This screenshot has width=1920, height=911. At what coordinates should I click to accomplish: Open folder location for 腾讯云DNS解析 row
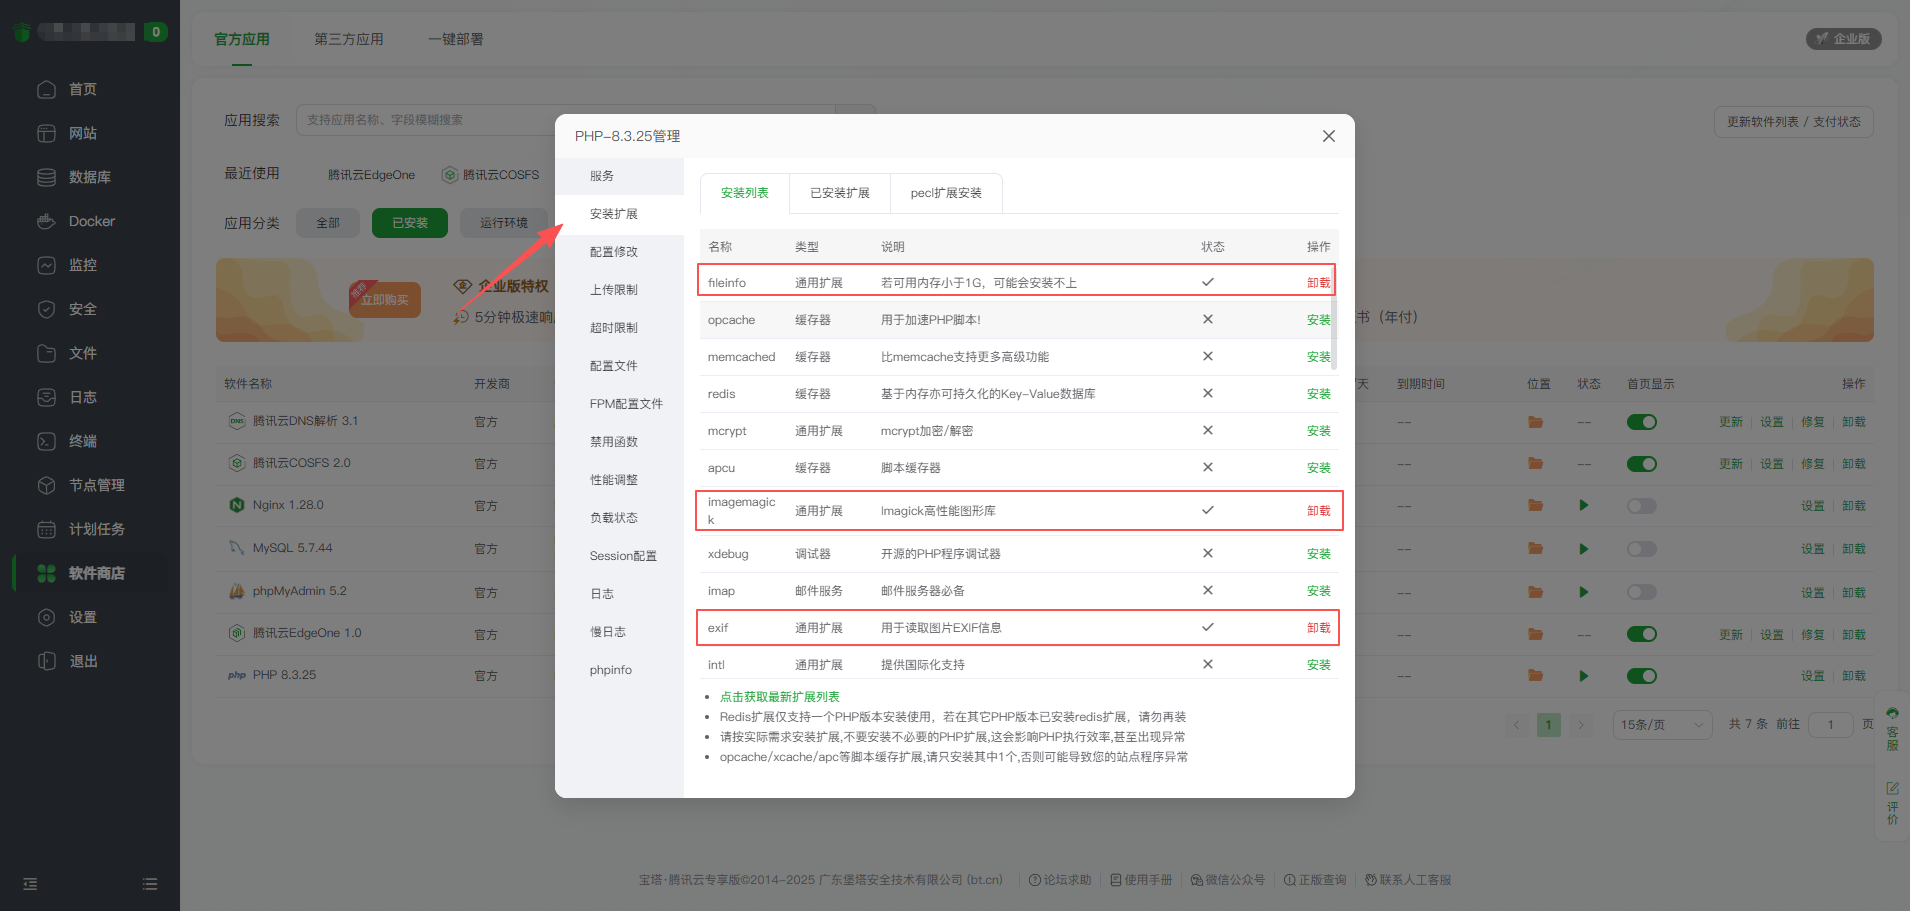point(1535,422)
